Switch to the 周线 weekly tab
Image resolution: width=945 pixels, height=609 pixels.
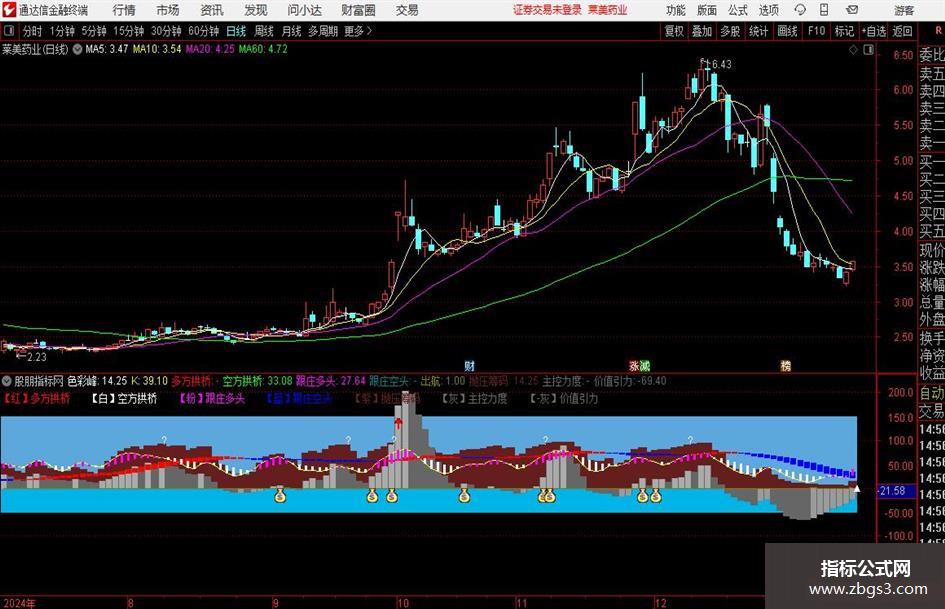(264, 31)
